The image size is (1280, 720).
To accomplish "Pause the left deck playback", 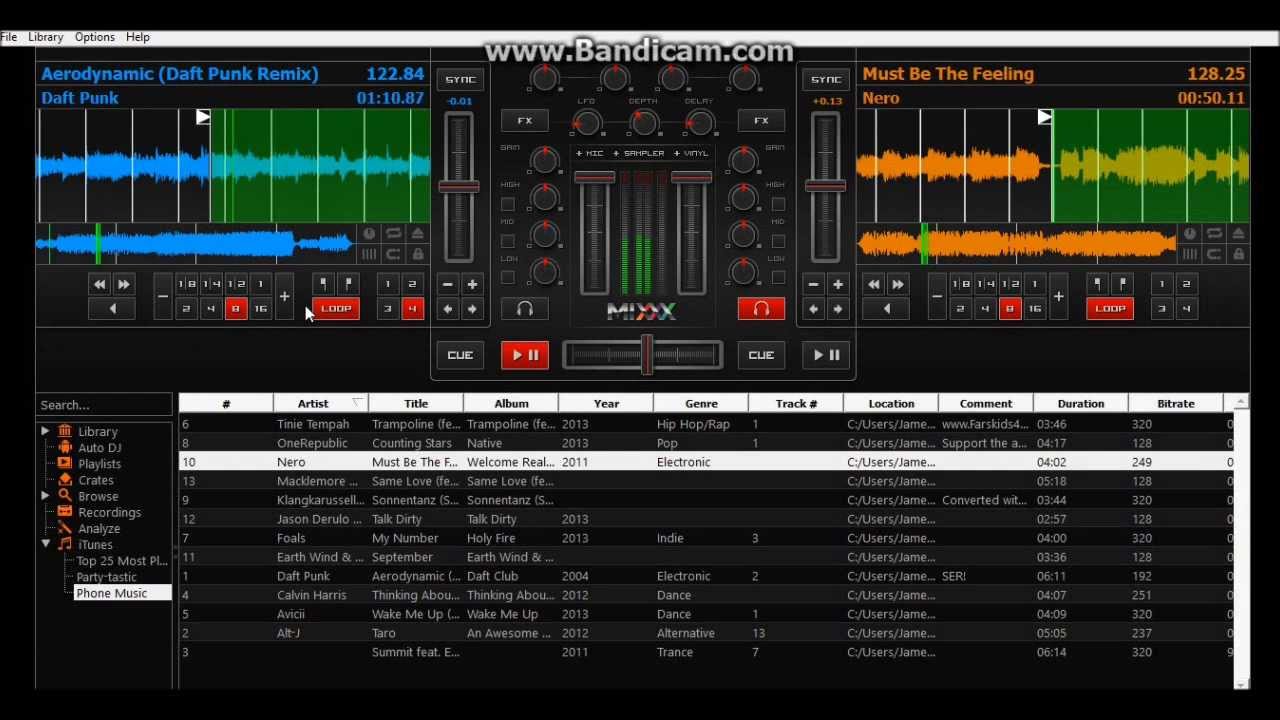I will [x=525, y=355].
